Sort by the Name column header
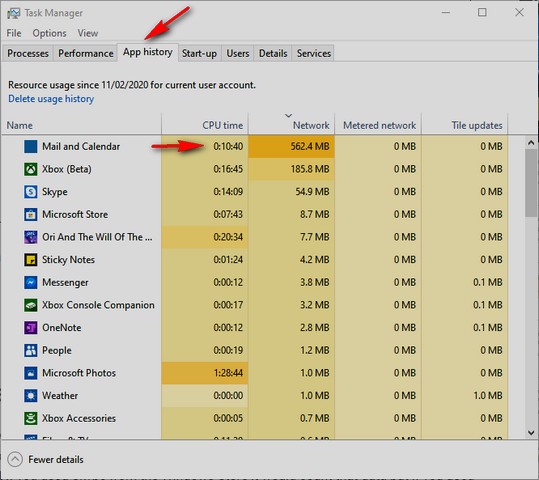This screenshot has height=480, width=539. click(x=81, y=125)
